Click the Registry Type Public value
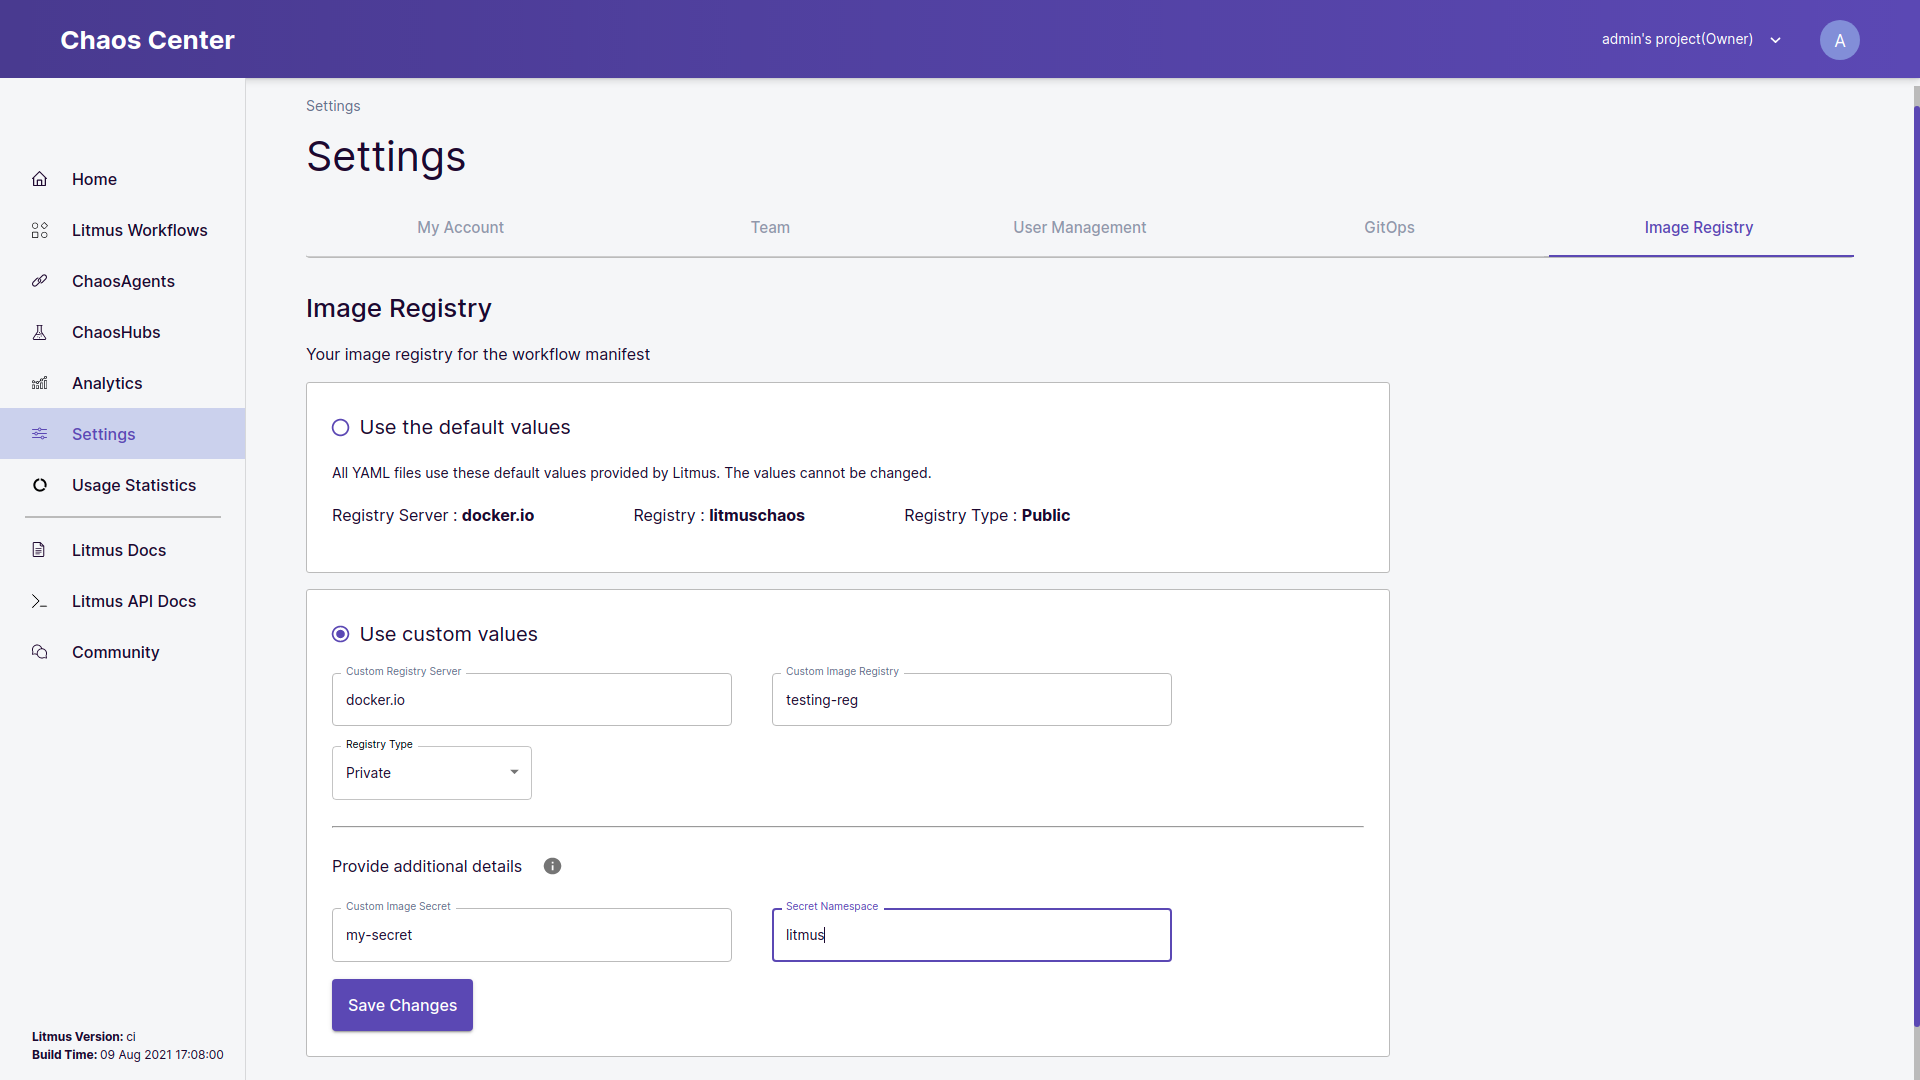The height and width of the screenshot is (1080, 1920). click(1046, 515)
